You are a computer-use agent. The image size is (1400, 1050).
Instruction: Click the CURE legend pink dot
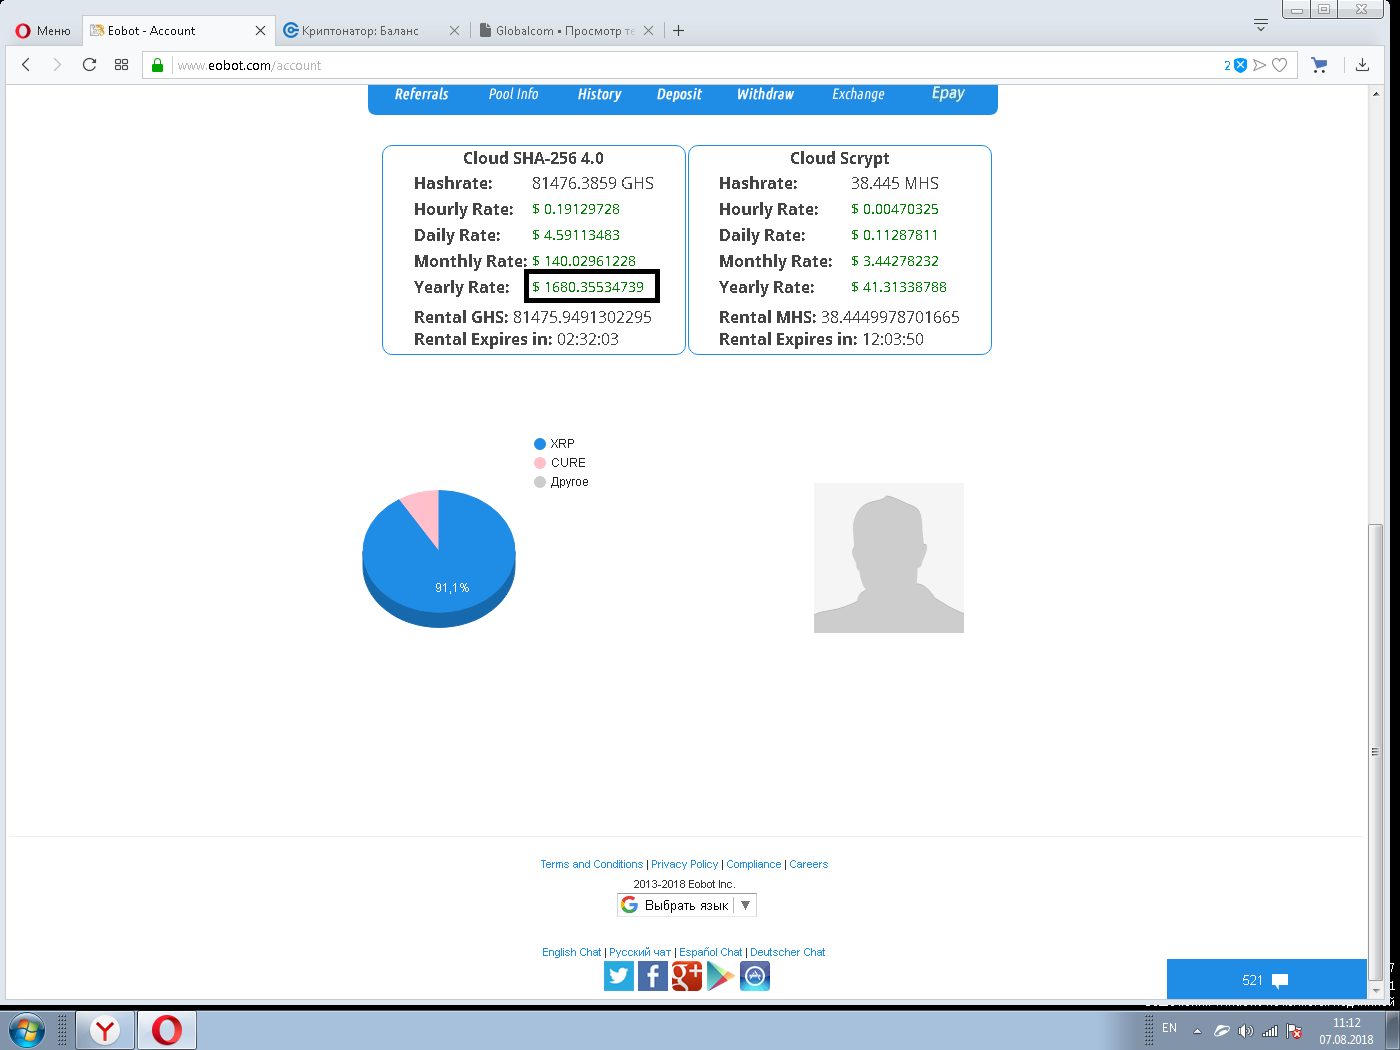click(x=540, y=463)
